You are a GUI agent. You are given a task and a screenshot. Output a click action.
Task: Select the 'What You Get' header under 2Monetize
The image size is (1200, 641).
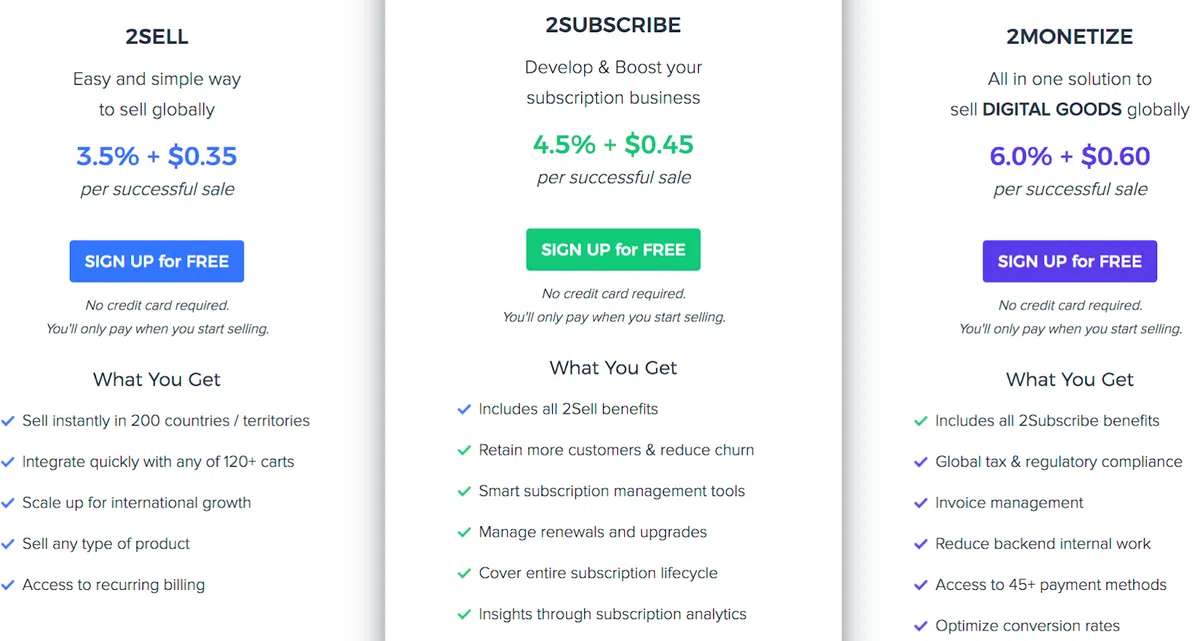coord(1069,379)
